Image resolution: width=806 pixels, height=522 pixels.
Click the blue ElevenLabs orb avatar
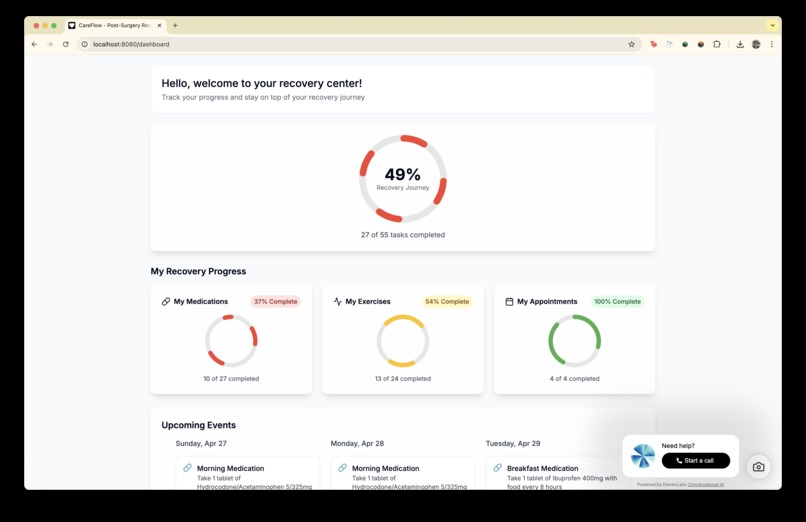pyautogui.click(x=643, y=456)
